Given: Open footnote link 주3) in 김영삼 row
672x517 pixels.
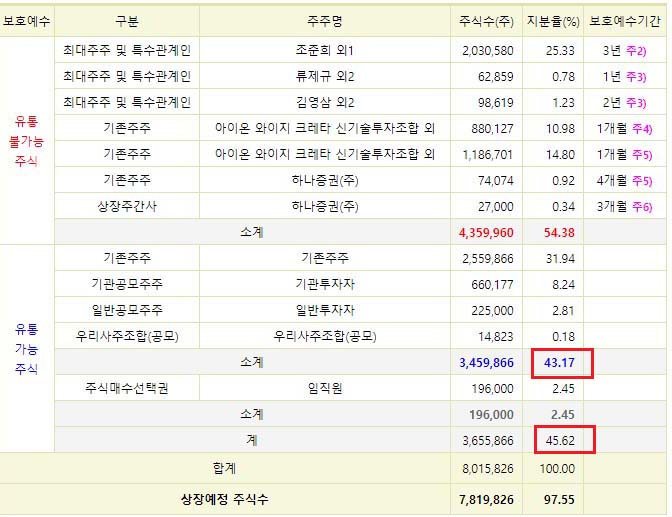Looking at the screenshot, I should coord(636,103).
